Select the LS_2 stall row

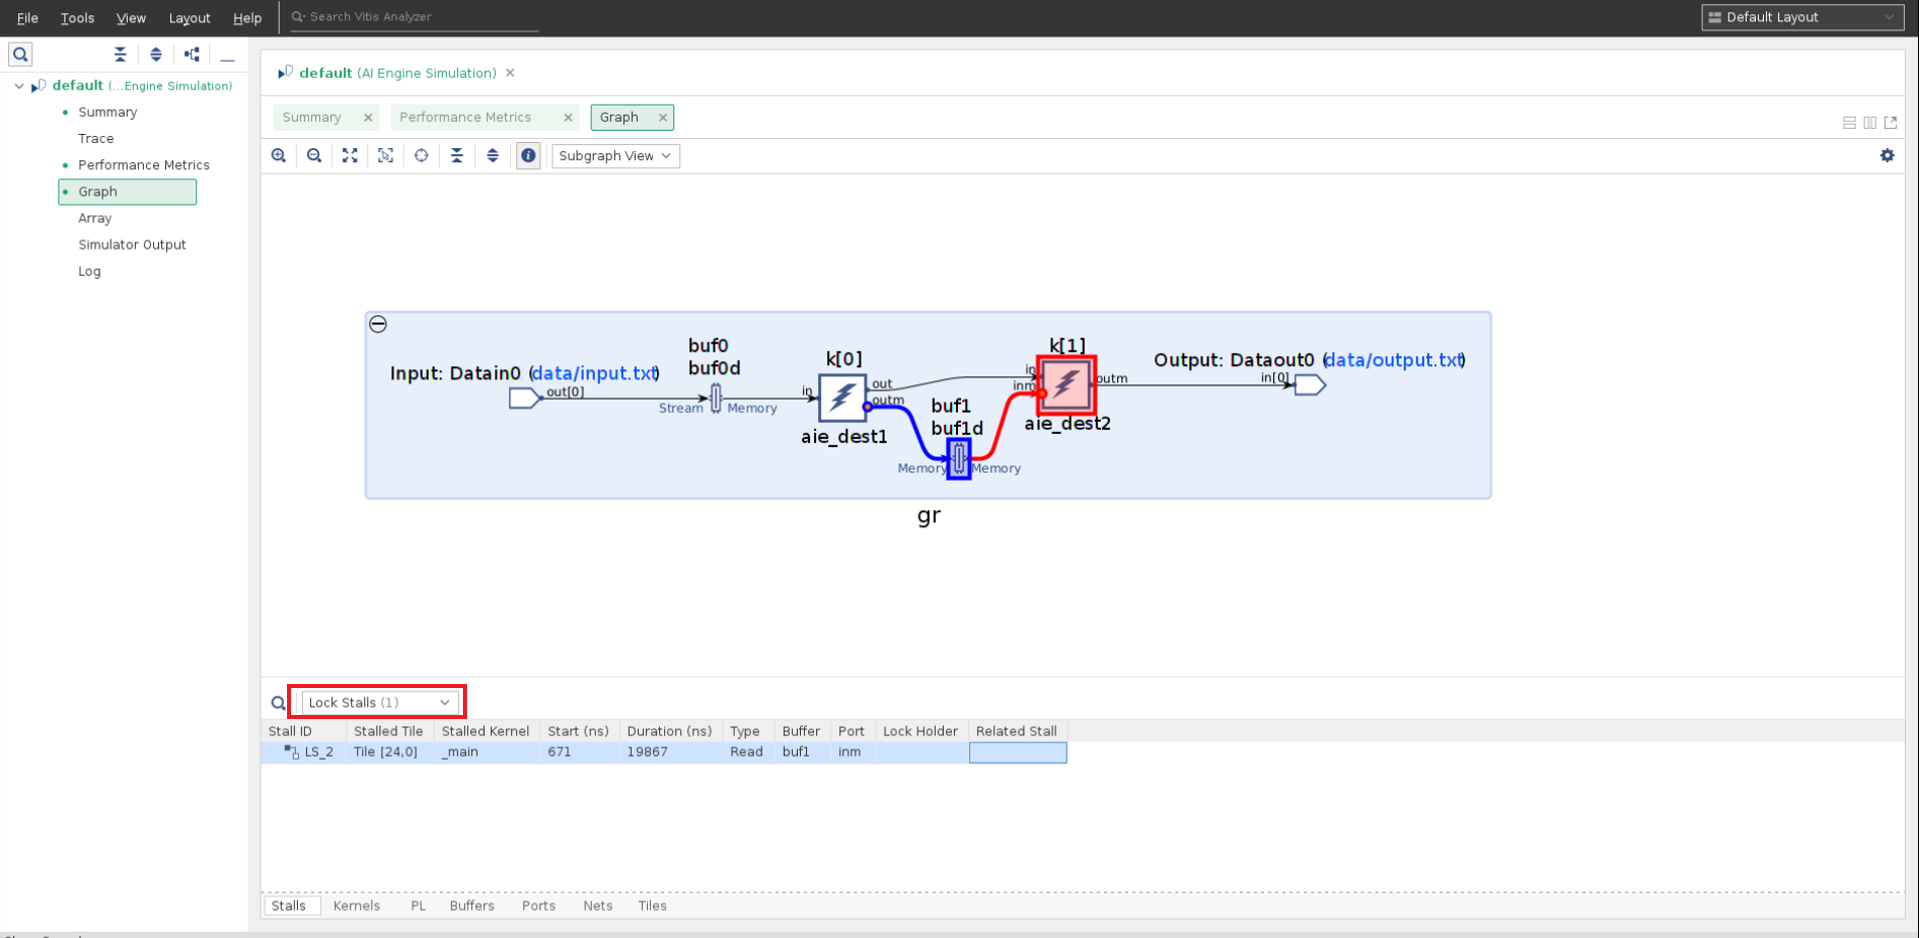tap(664, 752)
